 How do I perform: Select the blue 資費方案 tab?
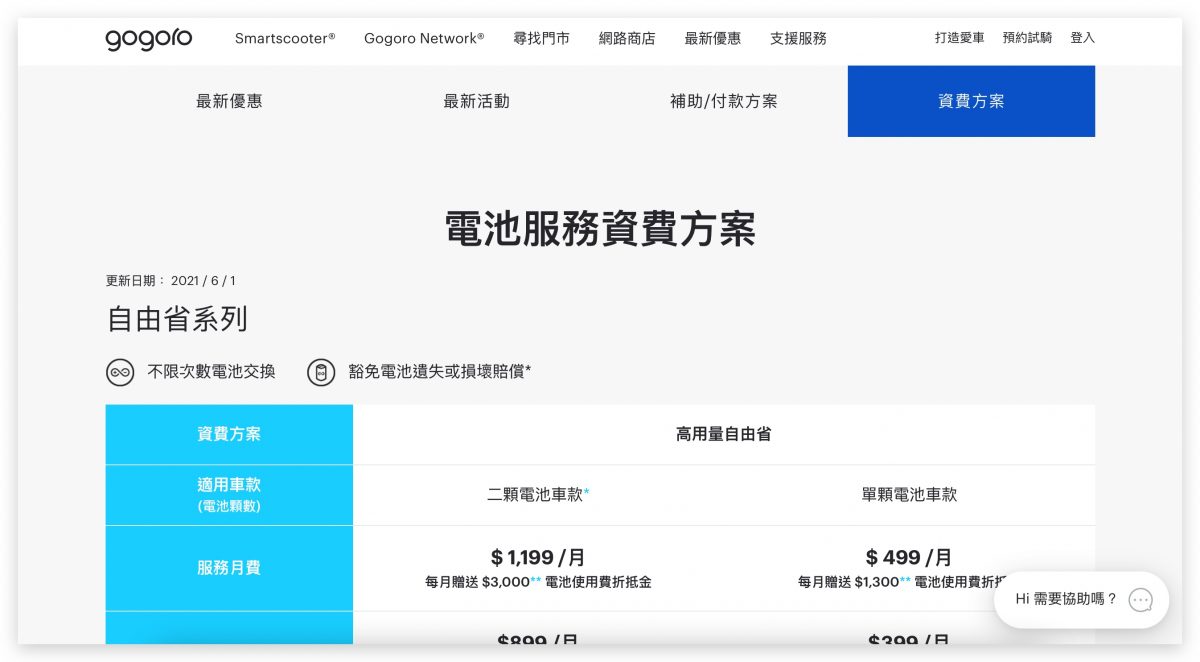click(x=971, y=101)
